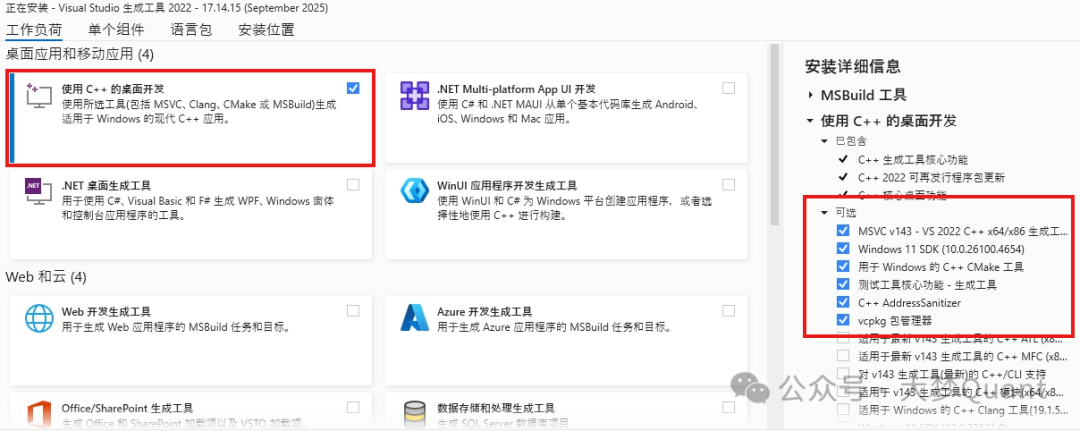1080x431 pixels.
Task: Check the Web 开发生成工具 workload
Action: pyautogui.click(x=353, y=311)
